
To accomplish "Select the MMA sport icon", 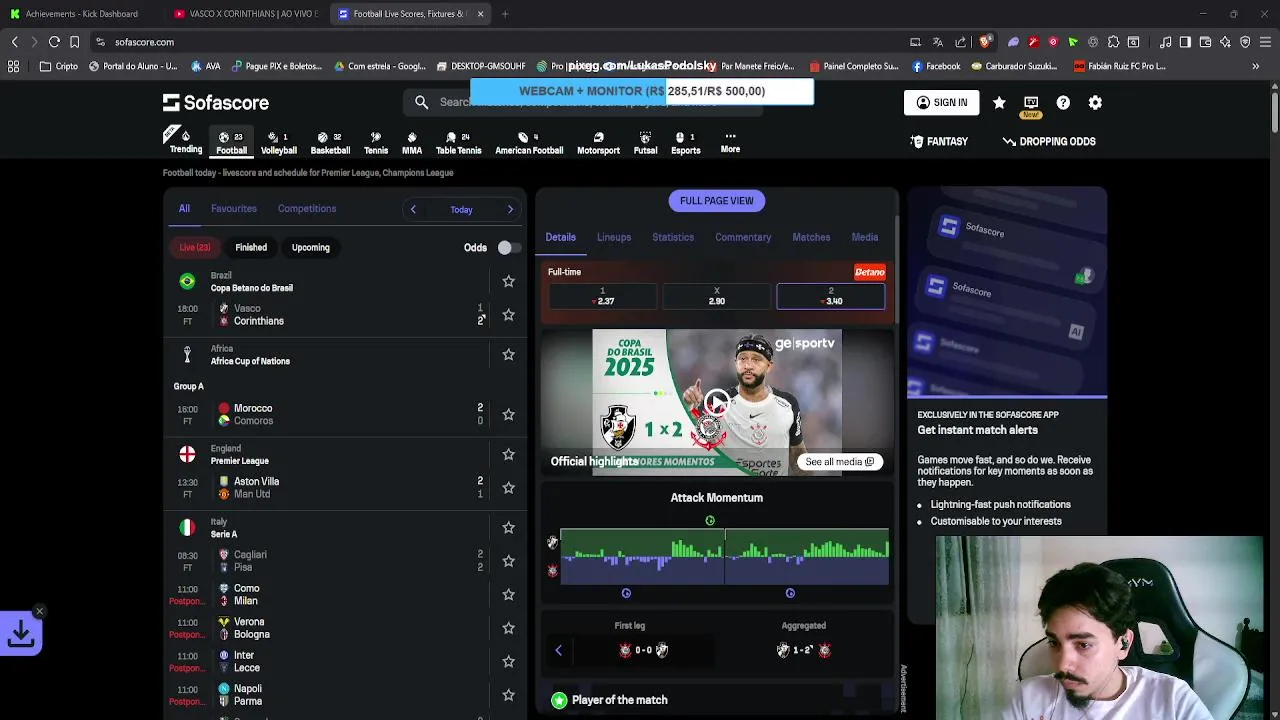I will pyautogui.click(x=412, y=143).
